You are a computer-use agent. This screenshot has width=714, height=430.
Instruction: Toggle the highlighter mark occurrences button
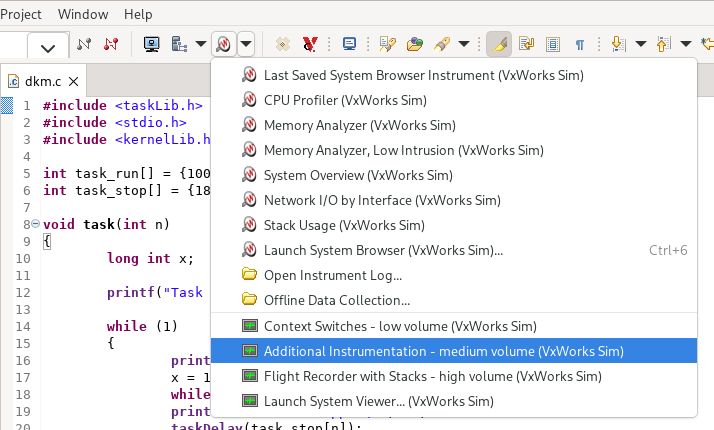498,44
